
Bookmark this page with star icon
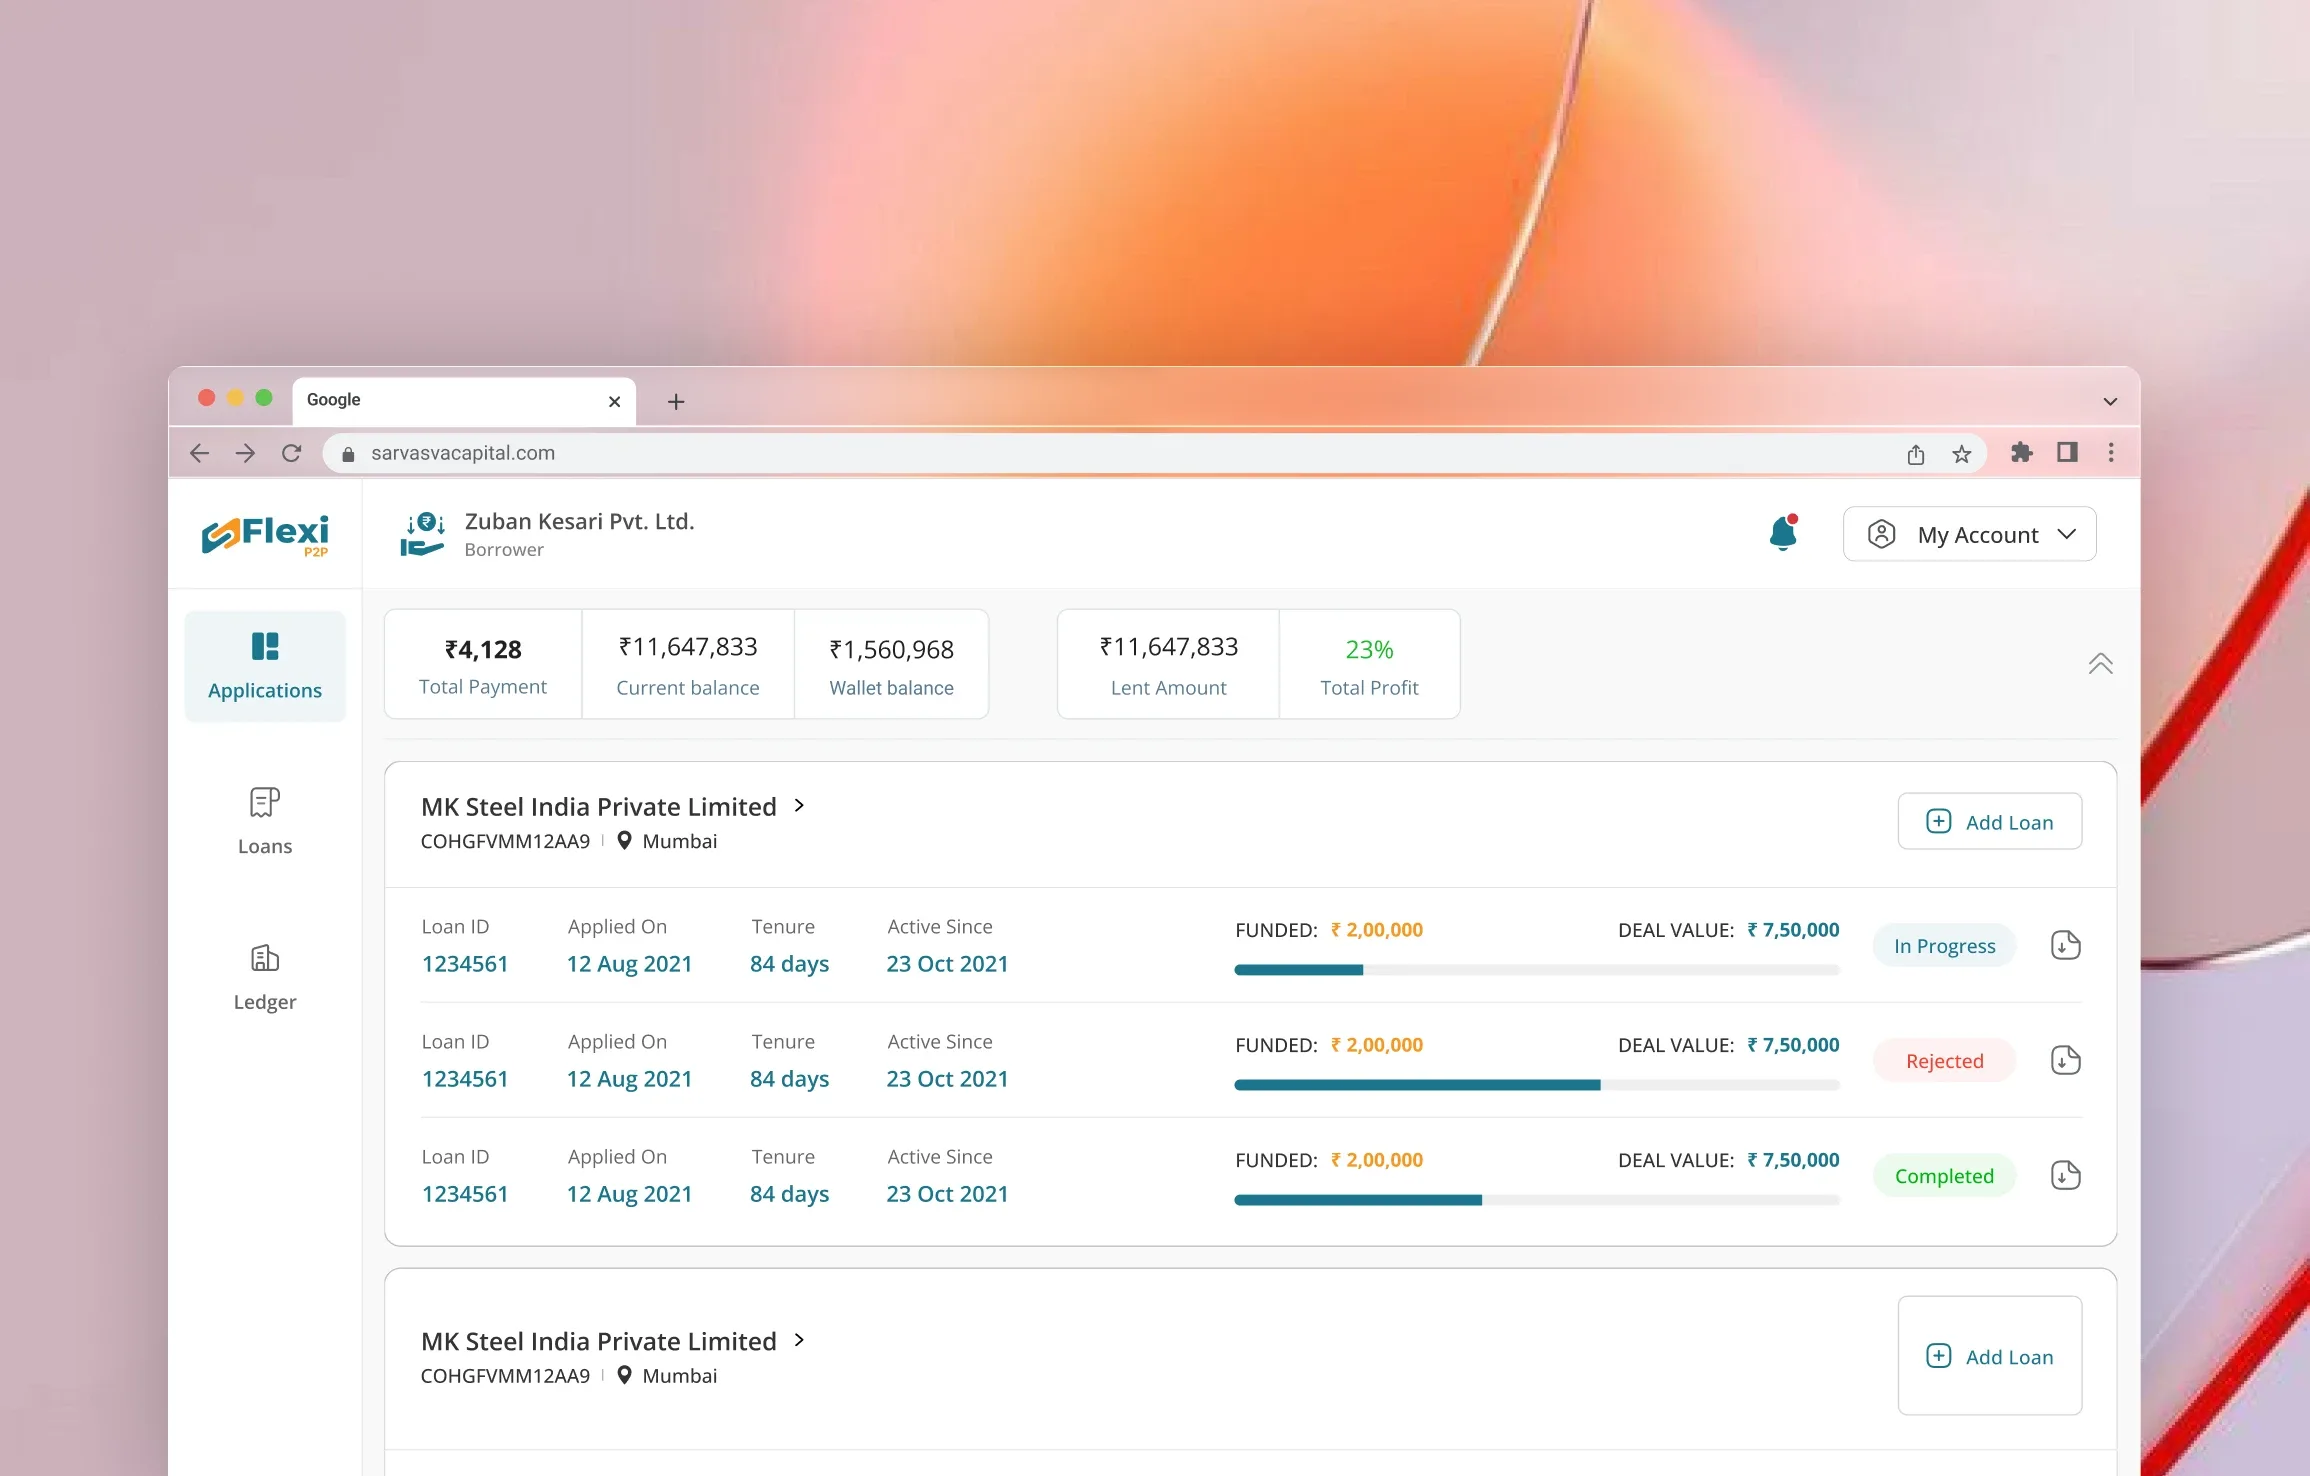pyautogui.click(x=1961, y=454)
